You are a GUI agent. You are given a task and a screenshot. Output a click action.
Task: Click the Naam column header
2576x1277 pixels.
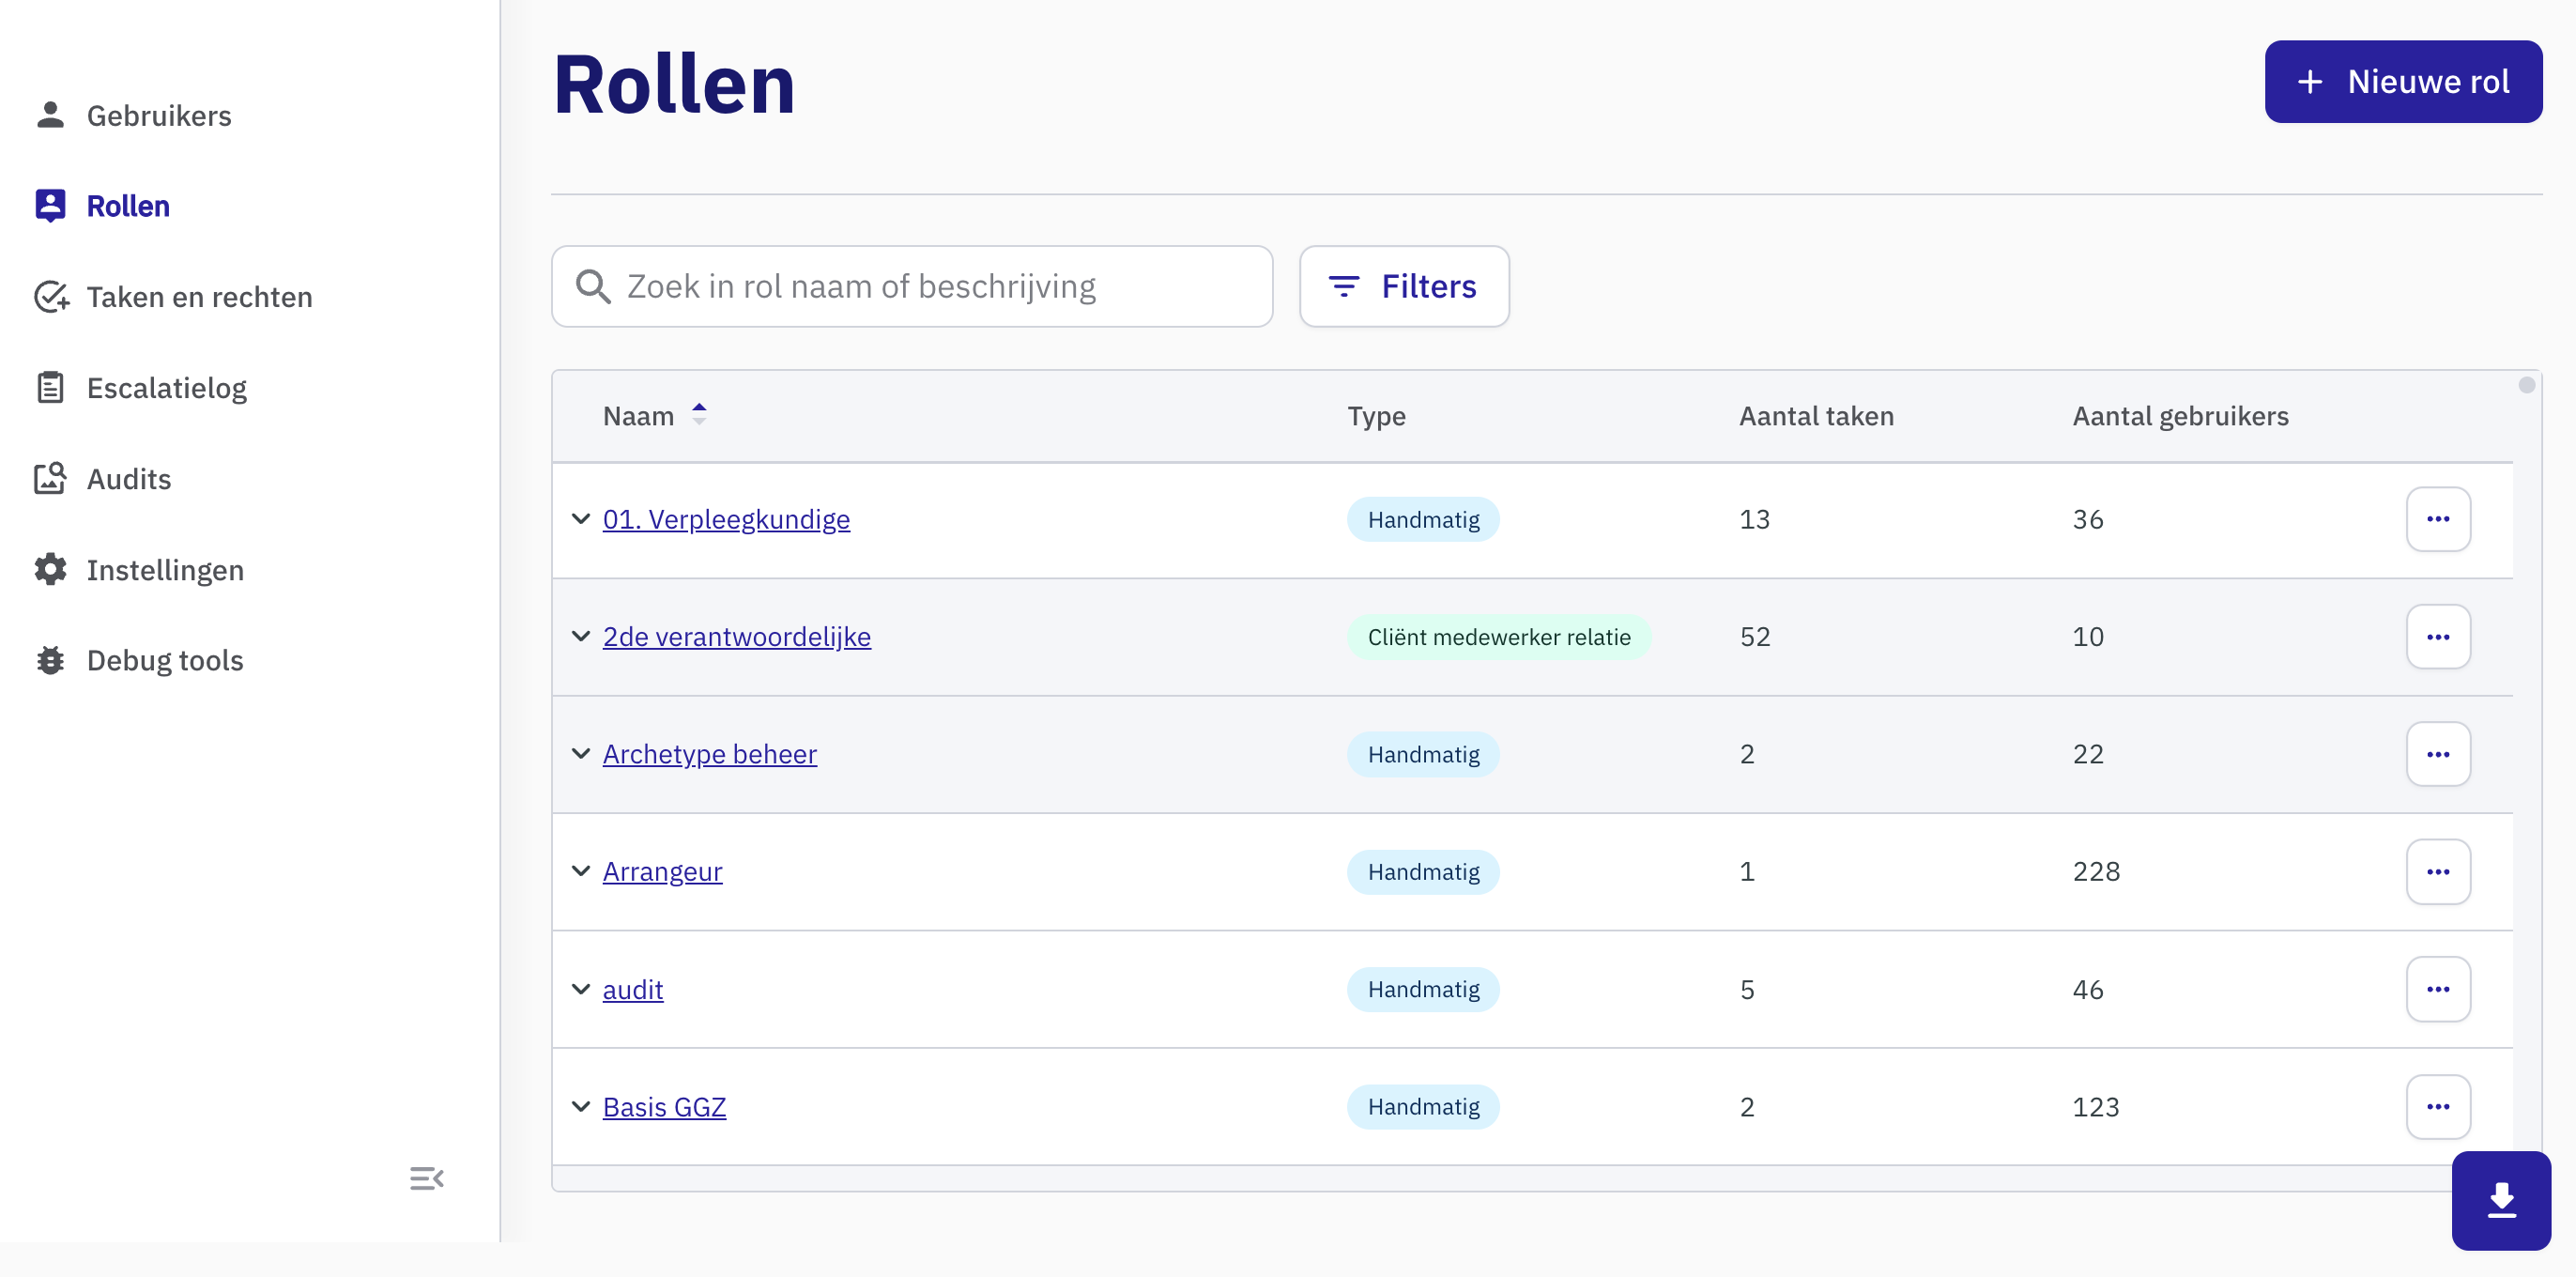(638, 416)
